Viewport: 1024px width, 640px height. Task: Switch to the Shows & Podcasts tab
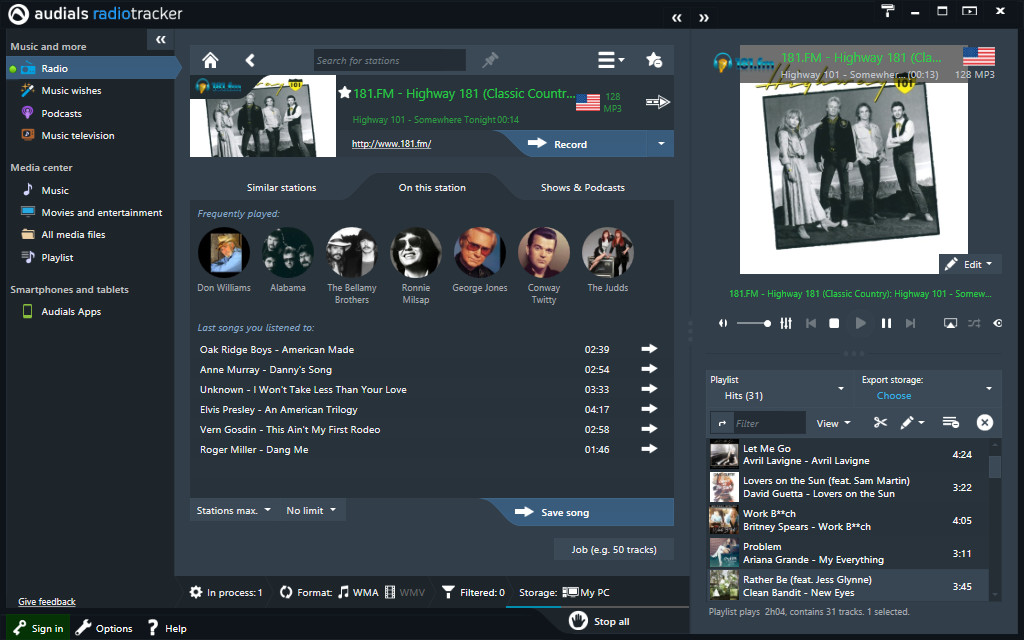[x=583, y=187]
